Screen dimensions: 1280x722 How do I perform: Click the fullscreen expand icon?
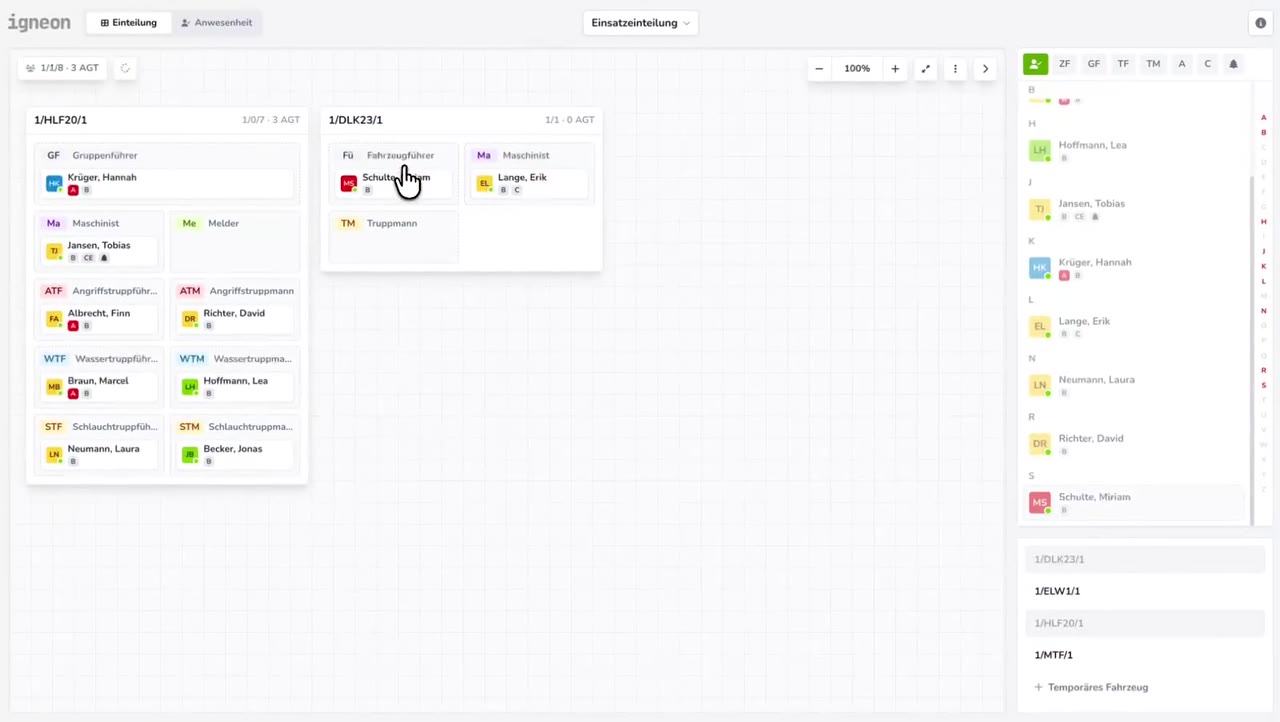coord(925,69)
